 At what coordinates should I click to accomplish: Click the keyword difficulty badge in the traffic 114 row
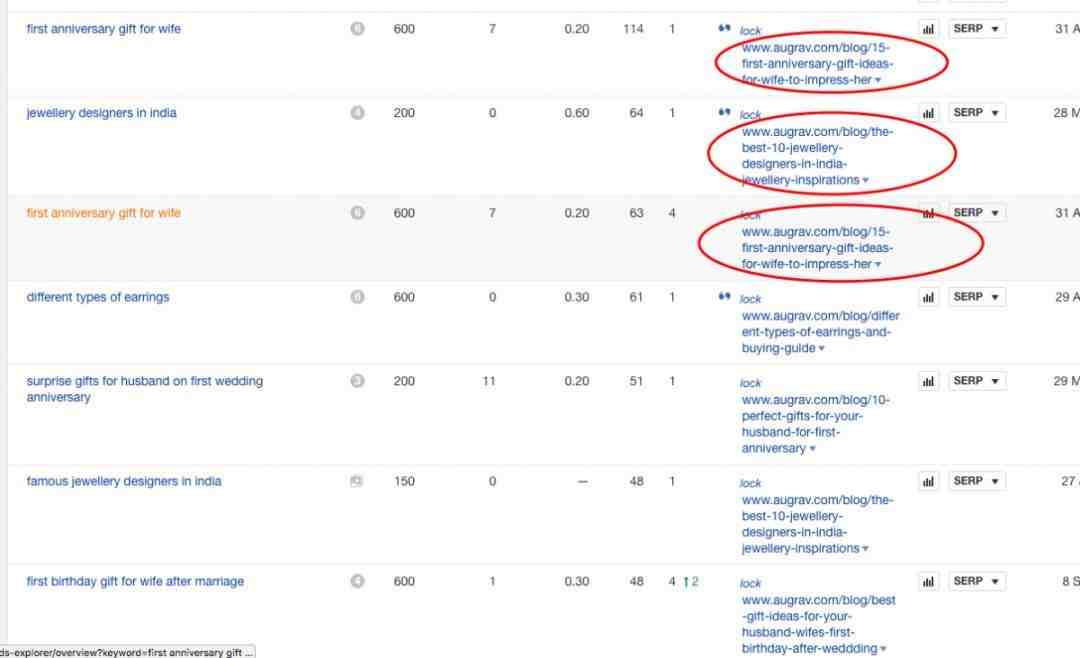(357, 29)
